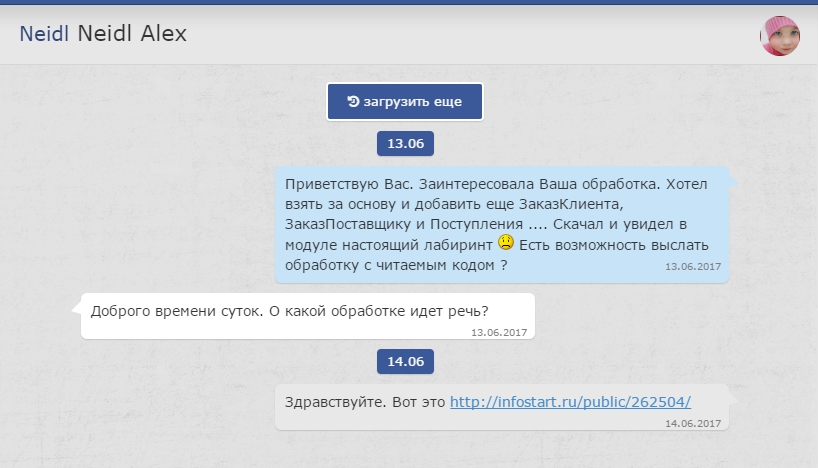
Task: Click the 13.06.2017 timestamp in the blue message
Action: point(693,267)
